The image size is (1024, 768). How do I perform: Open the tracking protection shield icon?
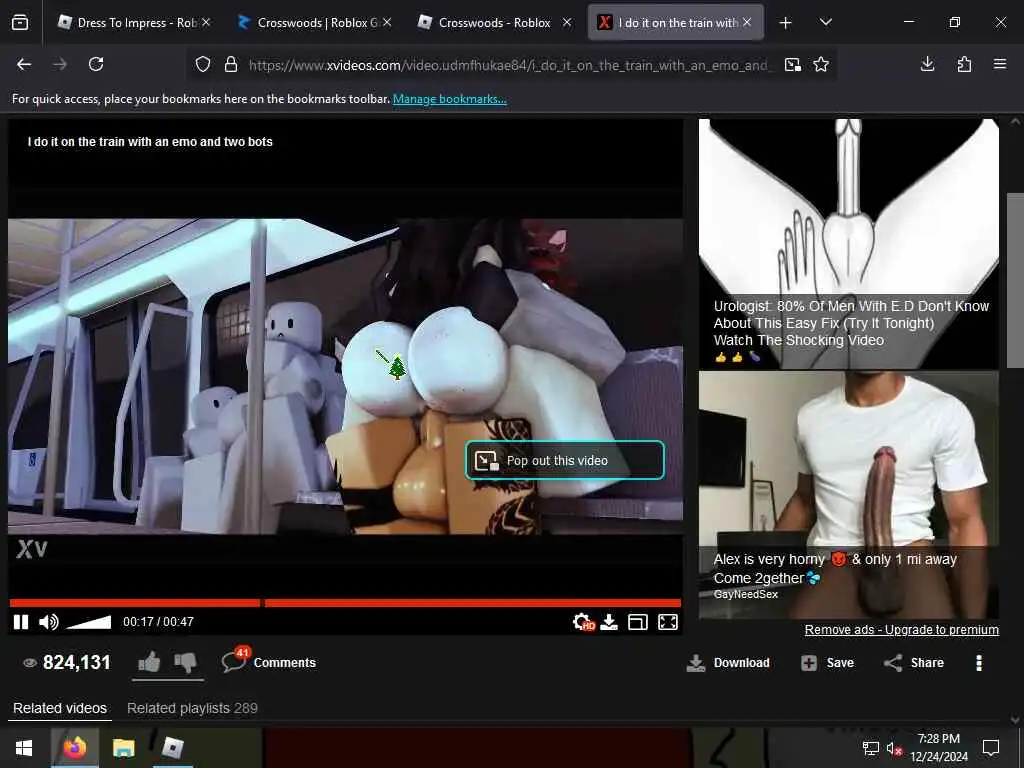tap(203, 64)
